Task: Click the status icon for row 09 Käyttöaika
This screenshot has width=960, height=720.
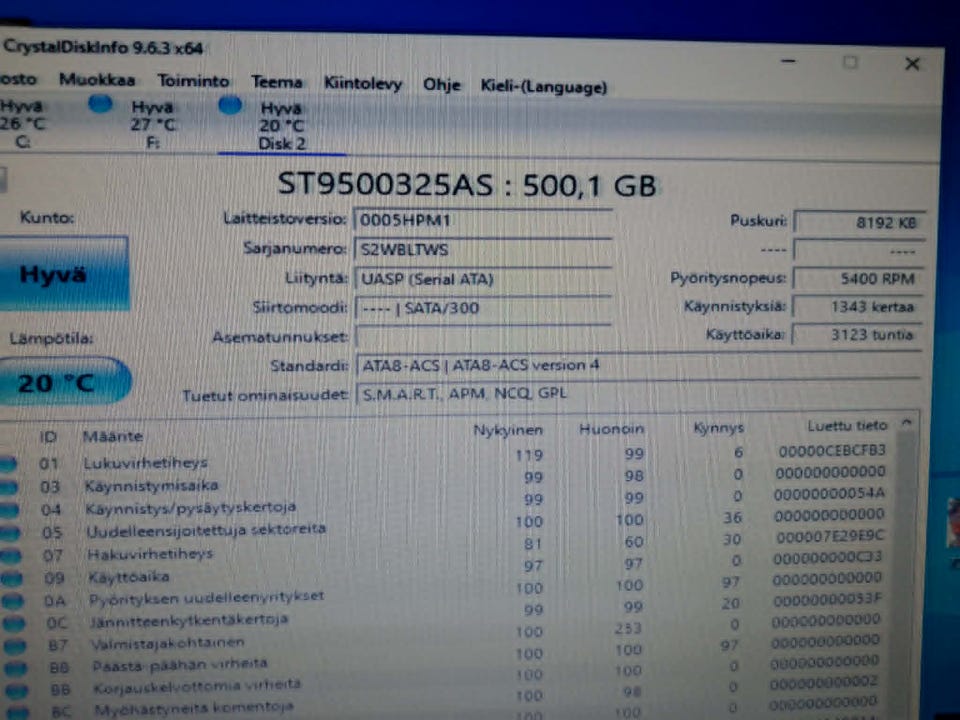Action: click(12, 579)
